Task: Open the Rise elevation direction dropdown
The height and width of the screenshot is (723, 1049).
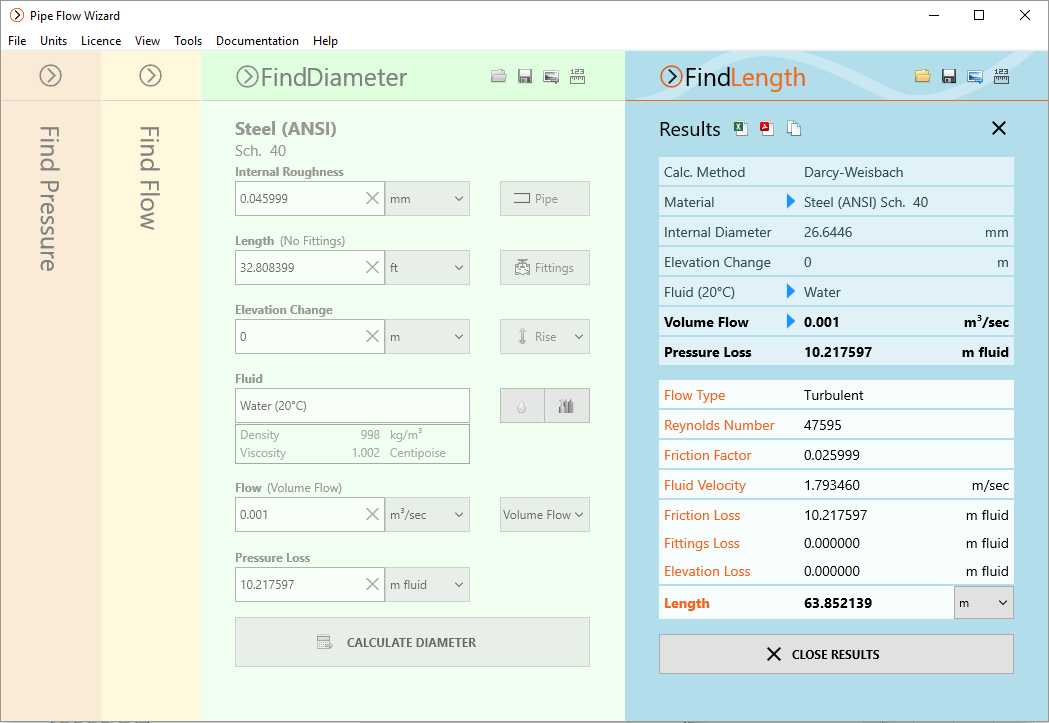Action: [x=545, y=336]
